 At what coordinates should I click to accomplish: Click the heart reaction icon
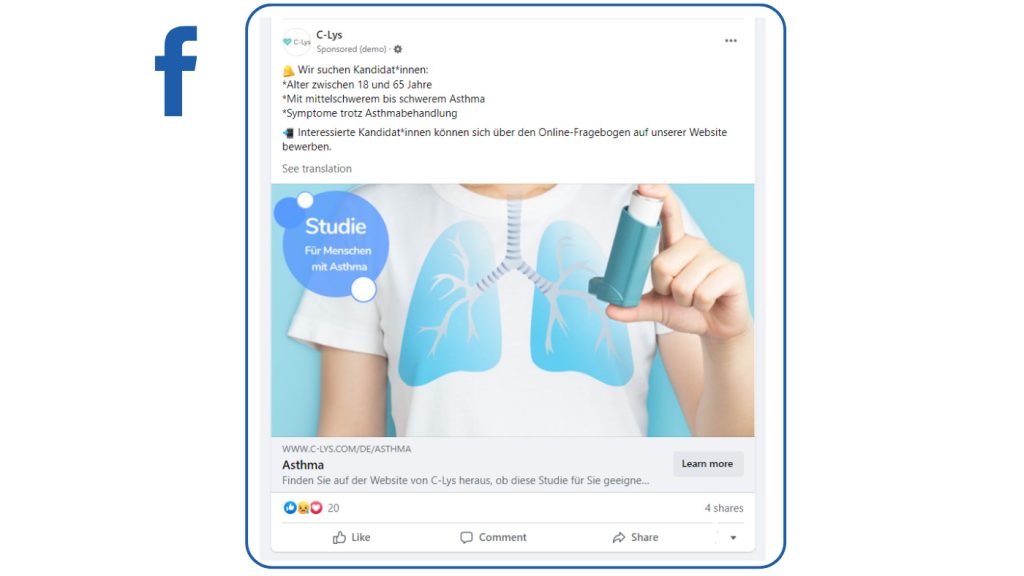316,507
